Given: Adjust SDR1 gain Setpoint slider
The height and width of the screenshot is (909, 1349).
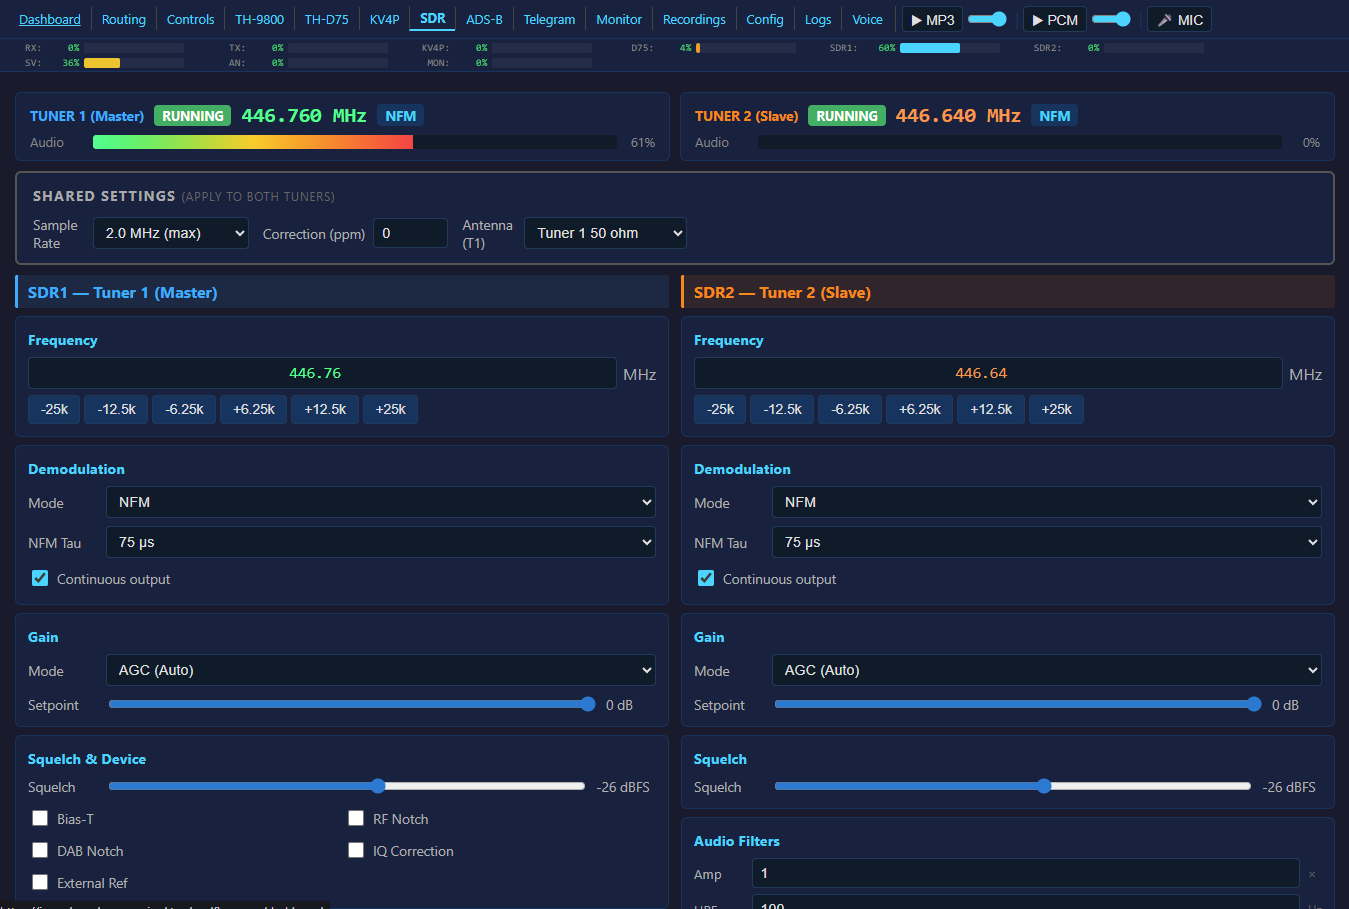Looking at the screenshot, I should point(352,704).
